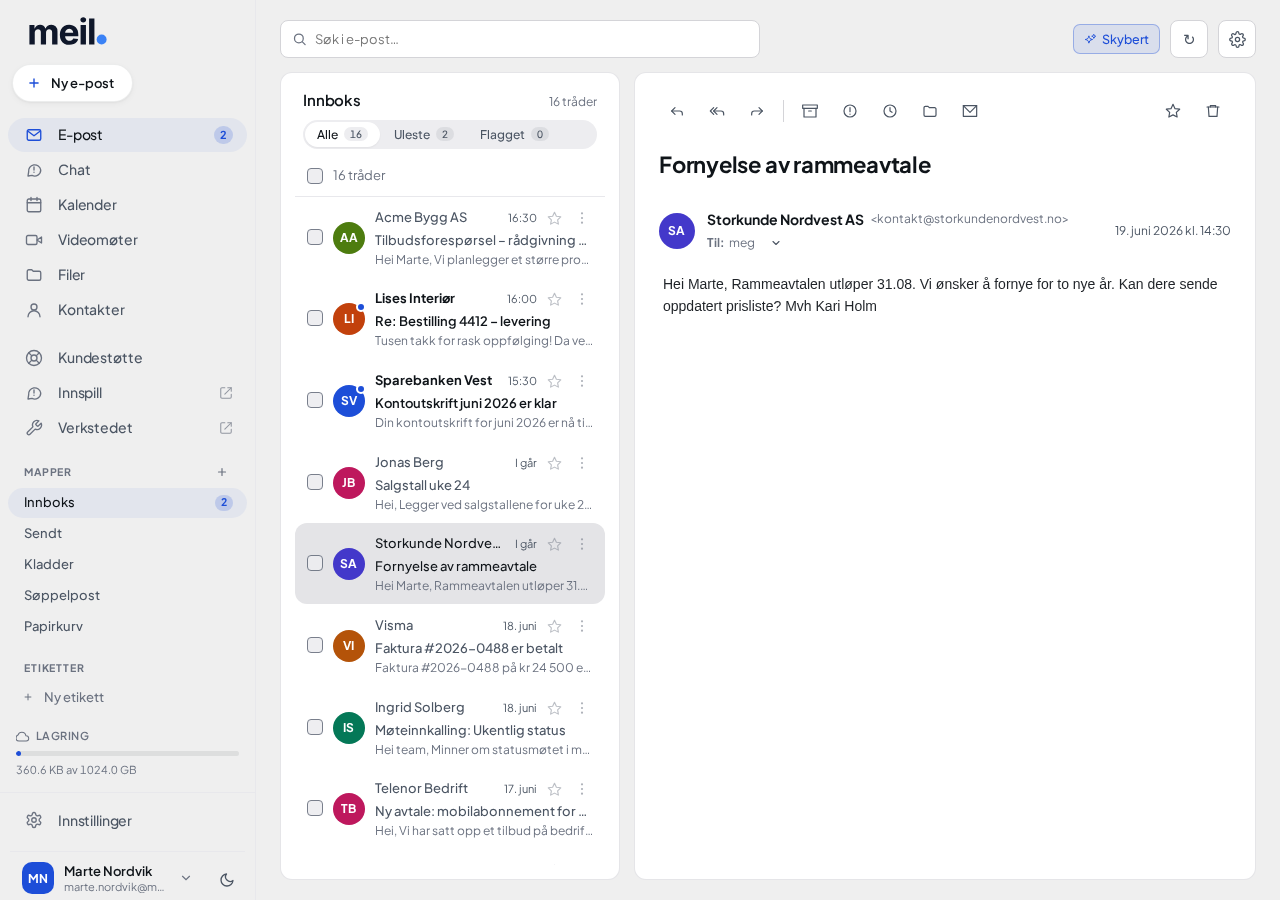Viewport: 1280px width, 900px height.
Task: Open more options for Visma email
Action: [x=582, y=626]
